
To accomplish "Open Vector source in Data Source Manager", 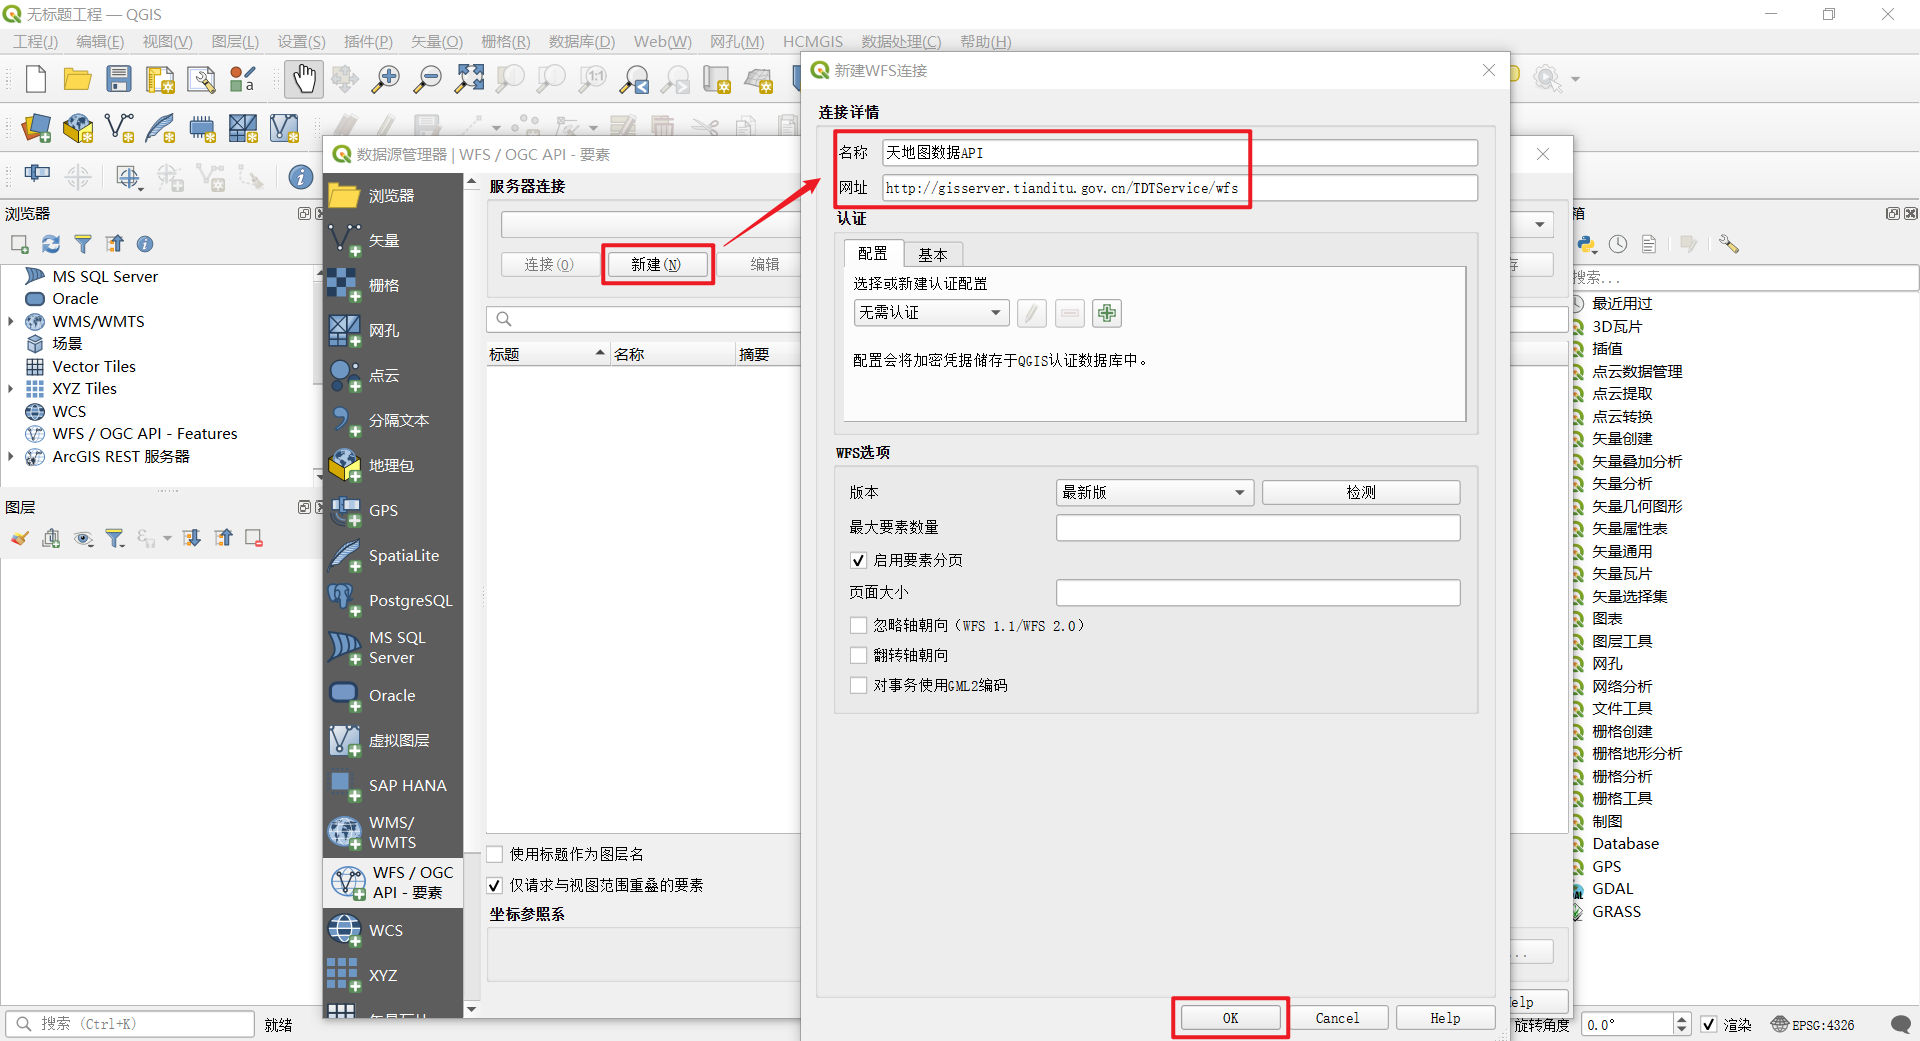I will (393, 241).
